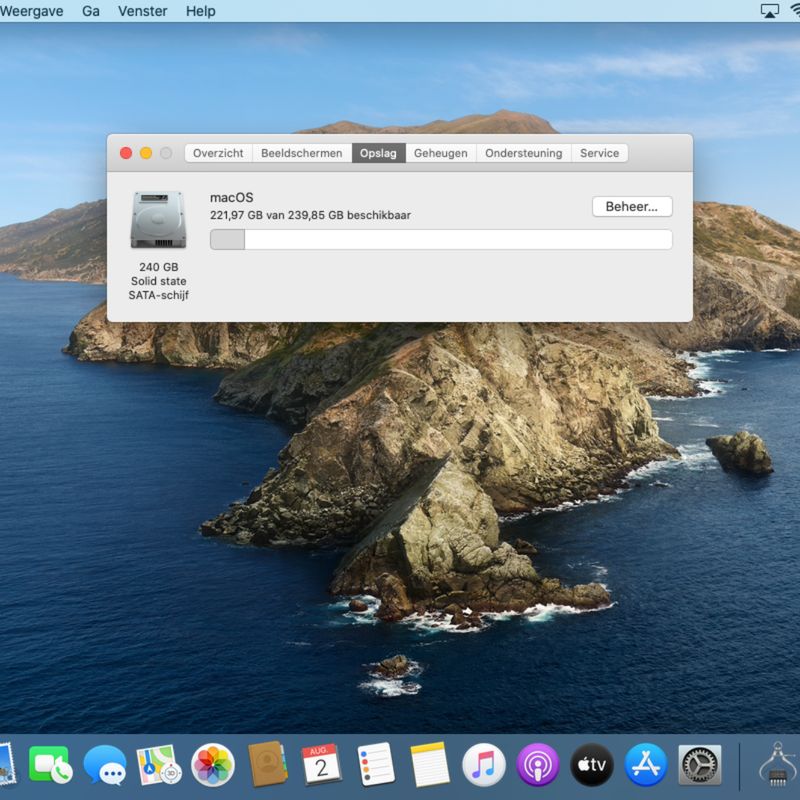The width and height of the screenshot is (800, 800).
Task: Open the Ga menu
Action: (x=91, y=11)
